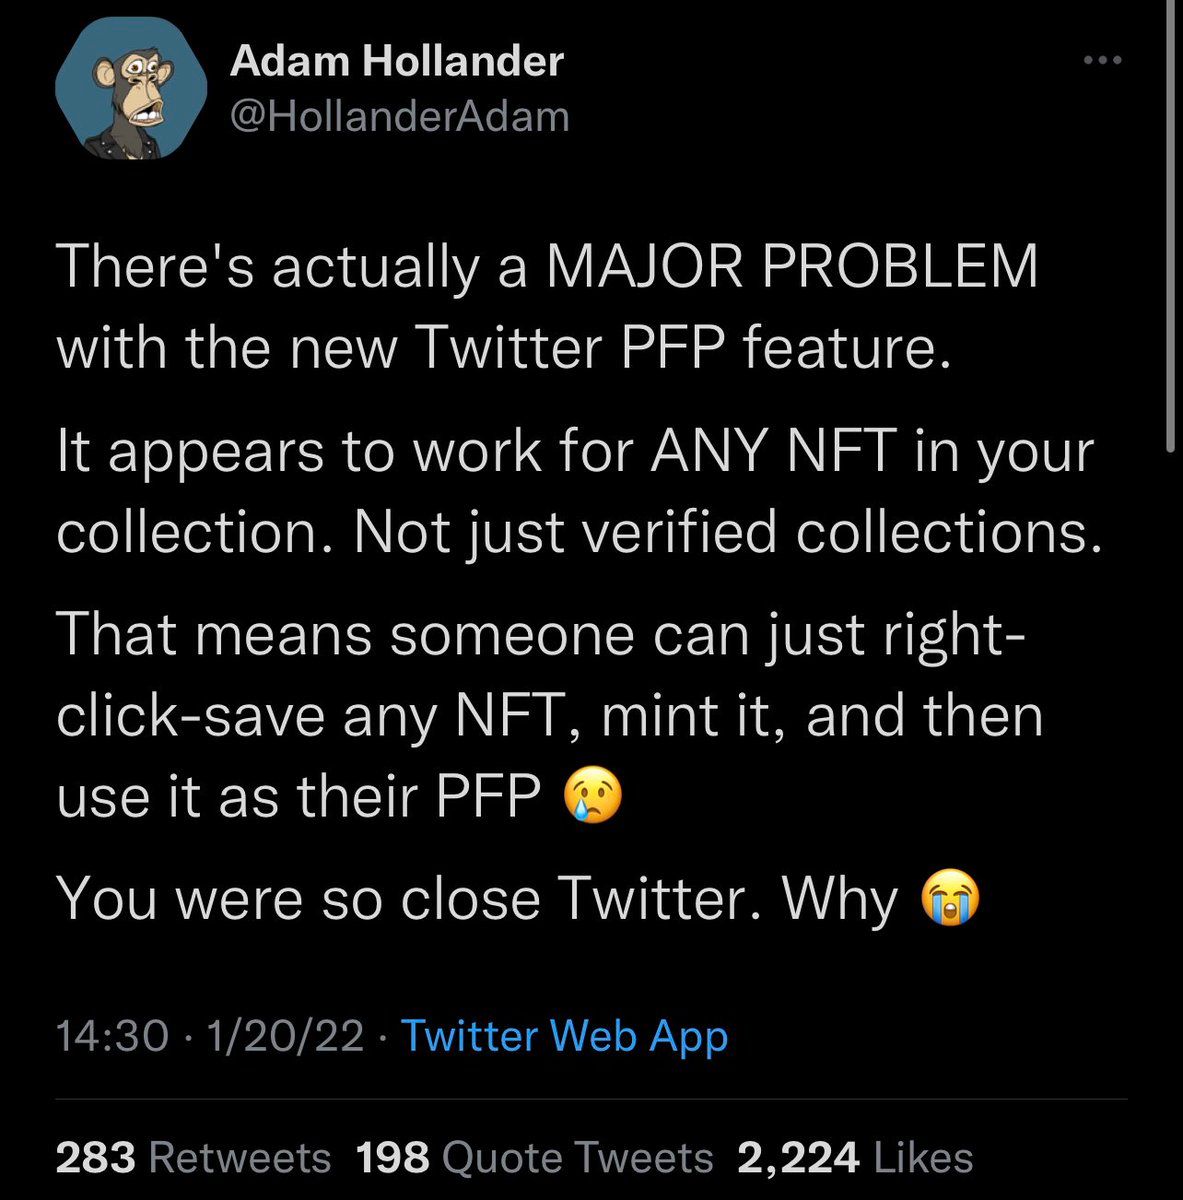Click the Bored Ape profile avatar

click(131, 90)
